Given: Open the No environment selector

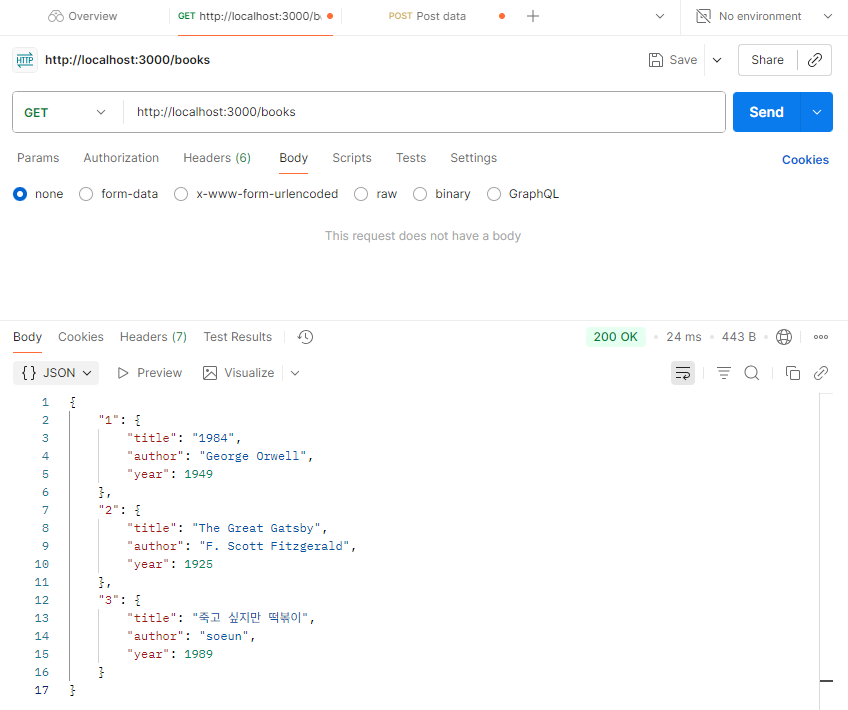Looking at the screenshot, I should click(x=764, y=16).
